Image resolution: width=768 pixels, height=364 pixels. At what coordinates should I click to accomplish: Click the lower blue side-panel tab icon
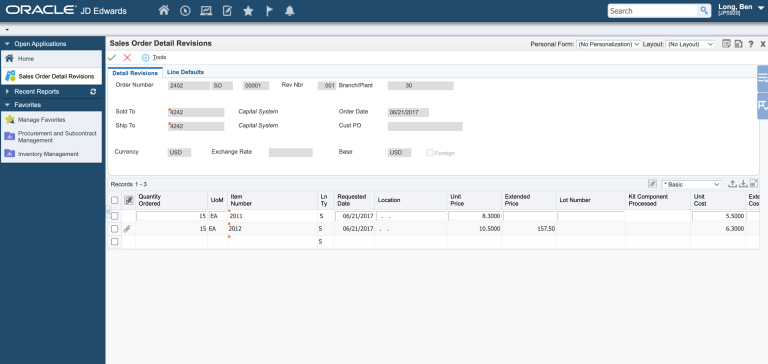(x=763, y=105)
